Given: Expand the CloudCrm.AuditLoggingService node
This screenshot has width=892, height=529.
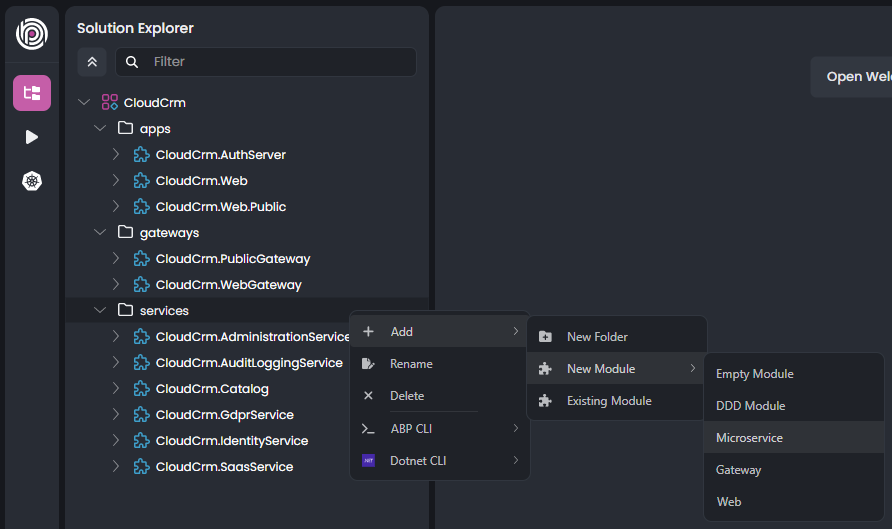Looking at the screenshot, I should pos(116,362).
